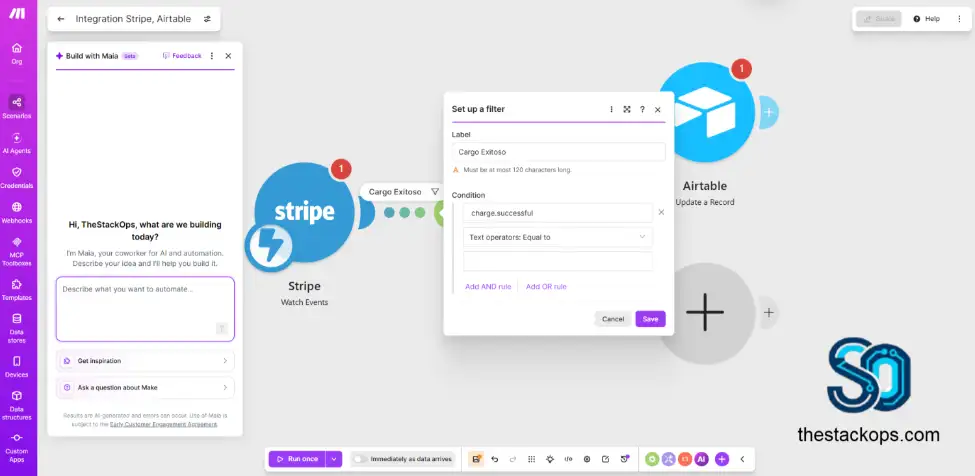
Task: Open filter dialog help question mark
Action: [642, 109]
